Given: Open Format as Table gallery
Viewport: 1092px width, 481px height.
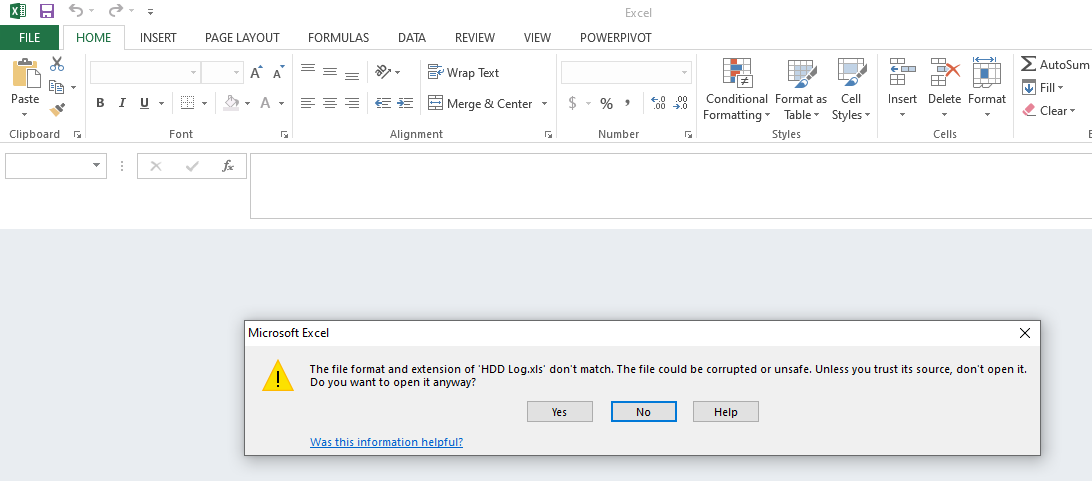Looking at the screenshot, I should (801, 89).
